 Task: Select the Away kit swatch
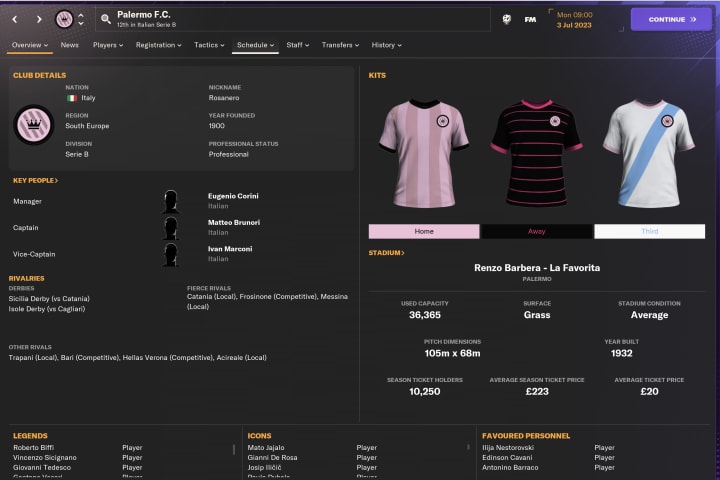click(x=536, y=231)
